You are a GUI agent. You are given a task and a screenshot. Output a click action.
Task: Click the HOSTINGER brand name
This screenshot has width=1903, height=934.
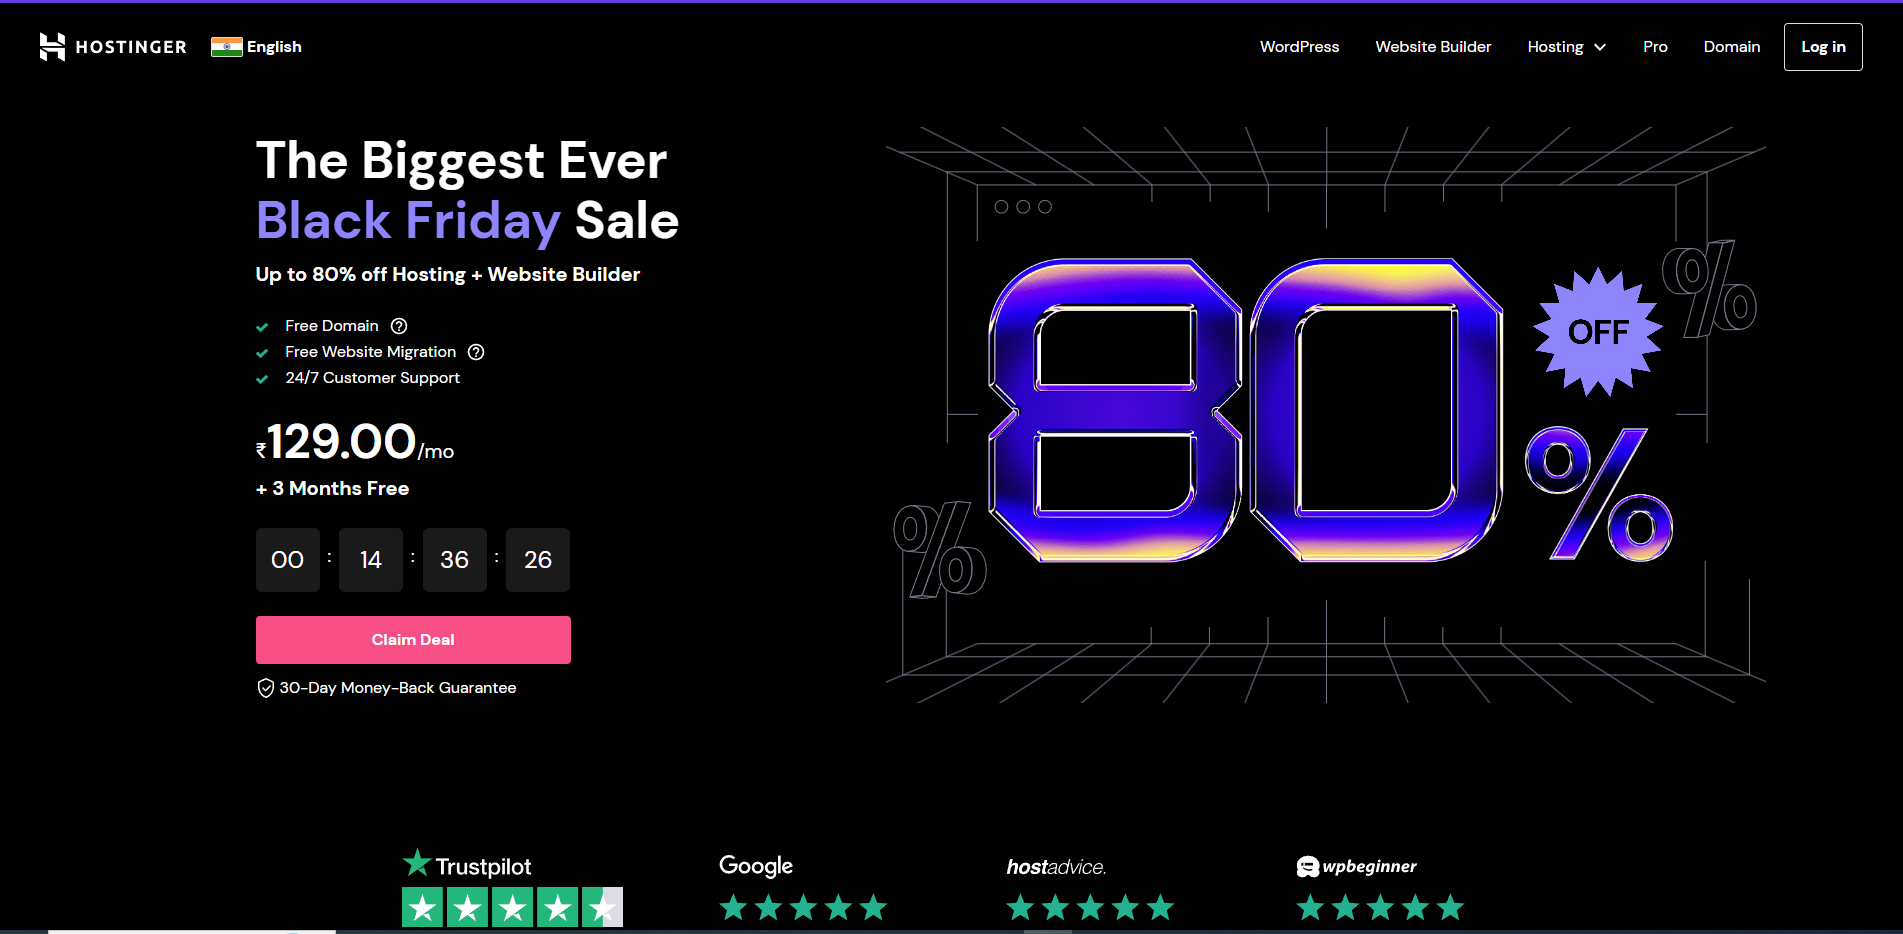[131, 47]
